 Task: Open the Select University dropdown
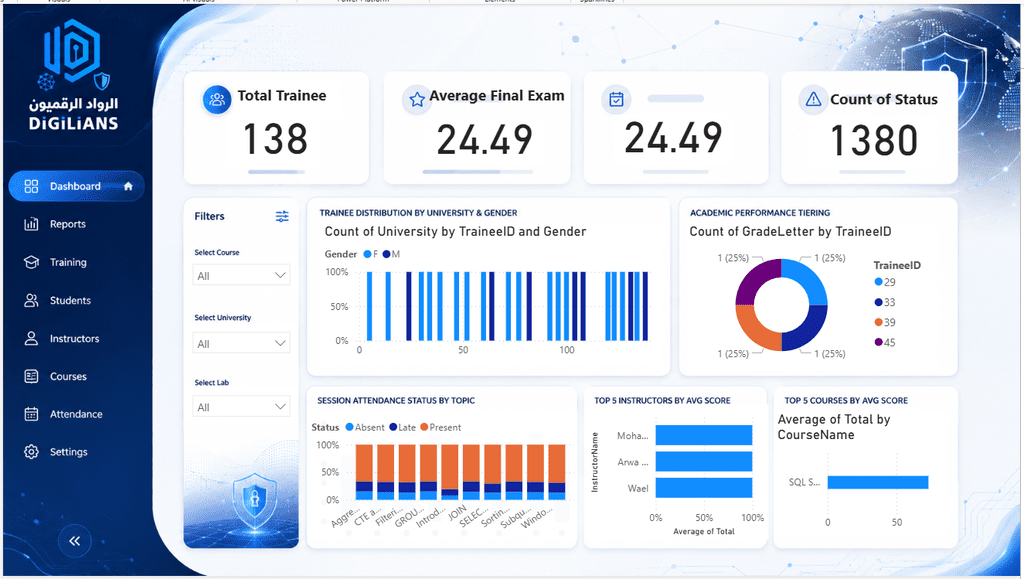241,343
